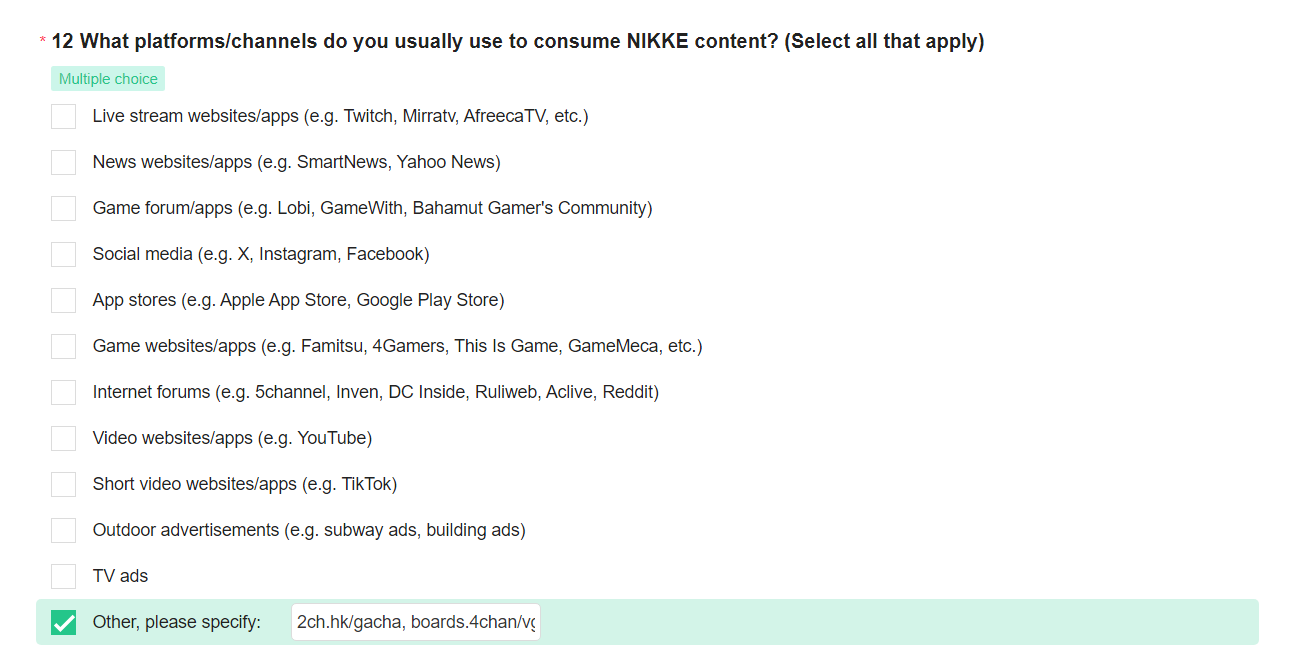Select the Outdoor advertisements checkbox
Viewport: 1301px width, 671px height.
click(63, 530)
